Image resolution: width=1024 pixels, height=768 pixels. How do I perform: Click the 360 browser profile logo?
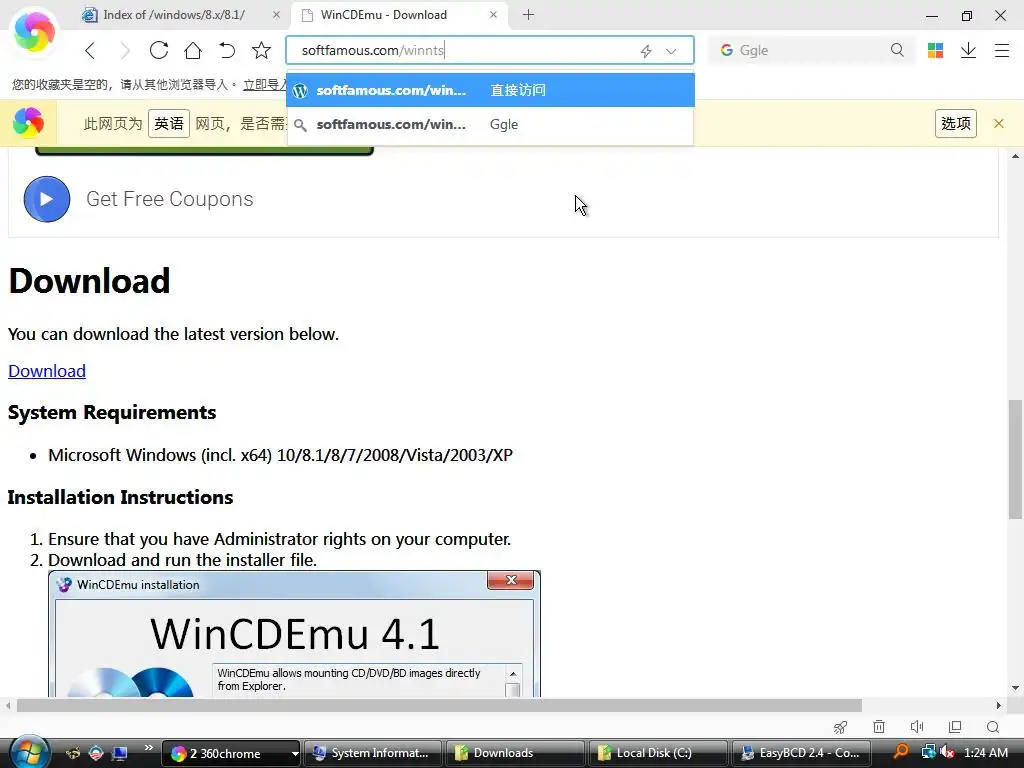[34, 31]
